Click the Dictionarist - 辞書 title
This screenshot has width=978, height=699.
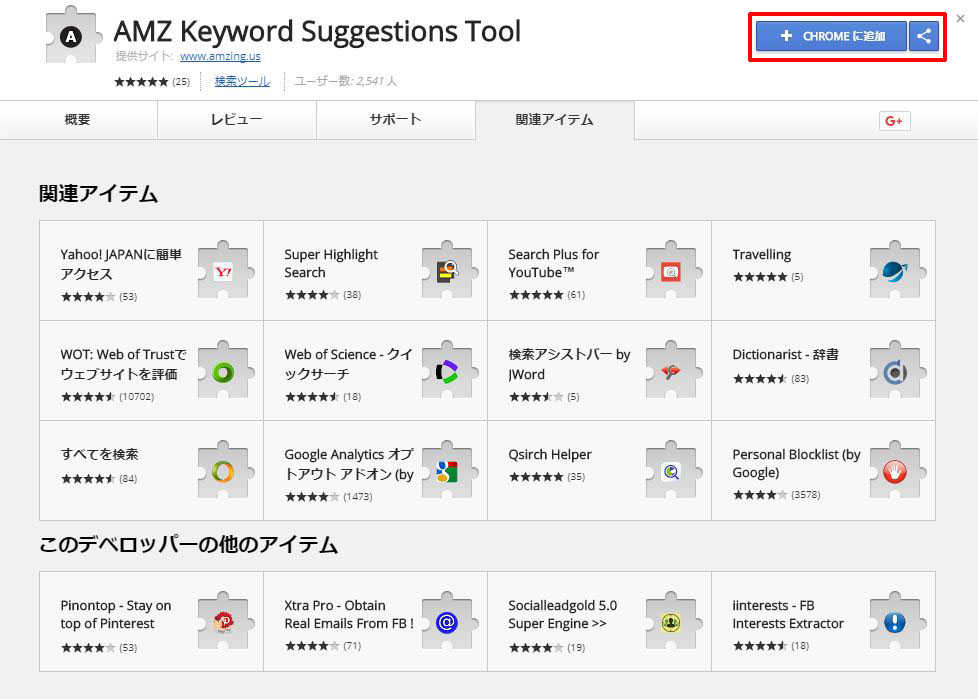click(785, 354)
